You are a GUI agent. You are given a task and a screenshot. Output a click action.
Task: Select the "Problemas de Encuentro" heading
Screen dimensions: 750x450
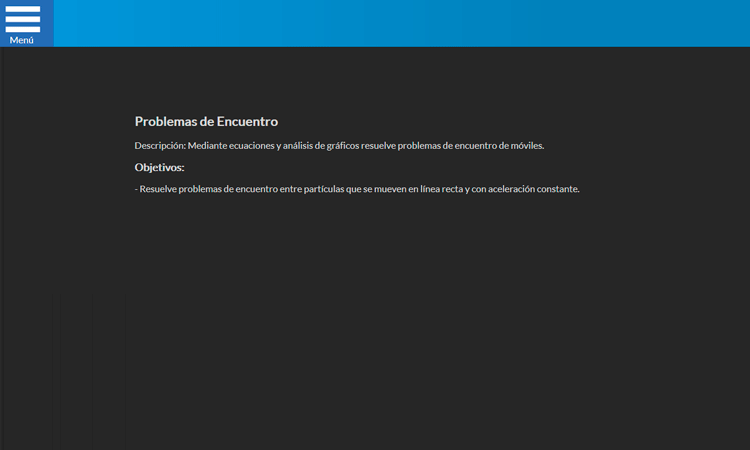tap(206, 122)
